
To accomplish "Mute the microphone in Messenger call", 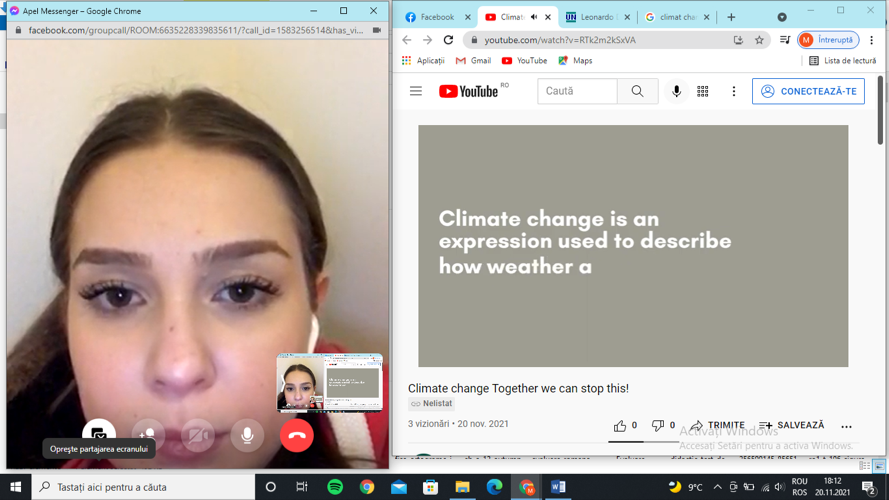I will pyautogui.click(x=247, y=435).
